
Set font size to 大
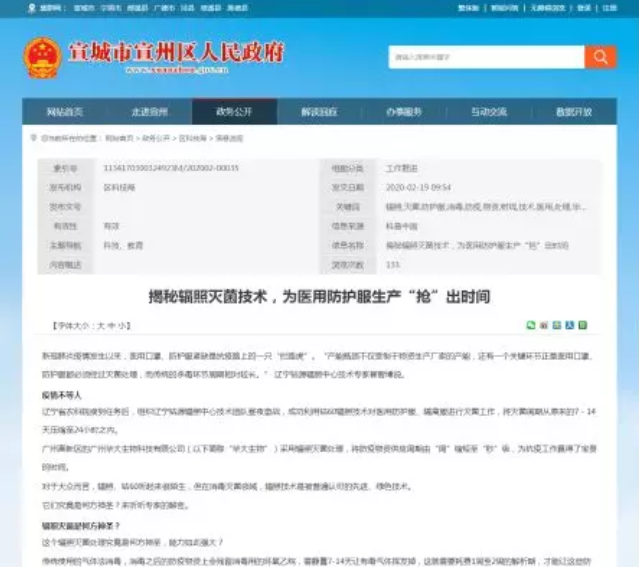point(100,326)
